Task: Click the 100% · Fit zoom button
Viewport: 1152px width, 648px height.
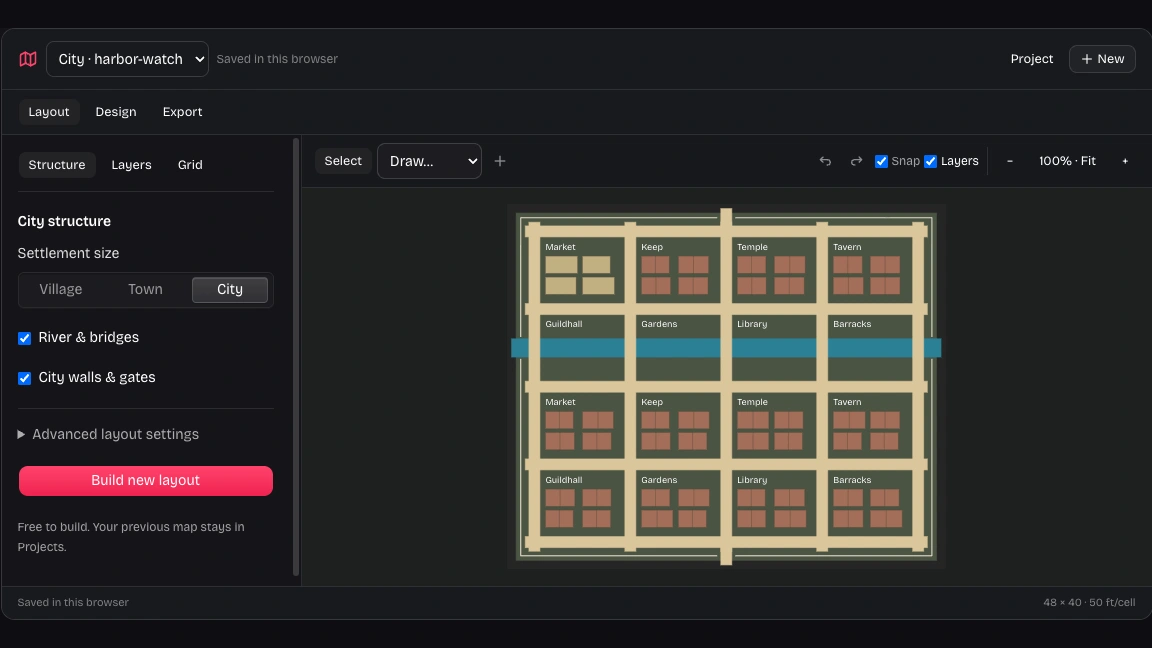Action: tap(1067, 161)
